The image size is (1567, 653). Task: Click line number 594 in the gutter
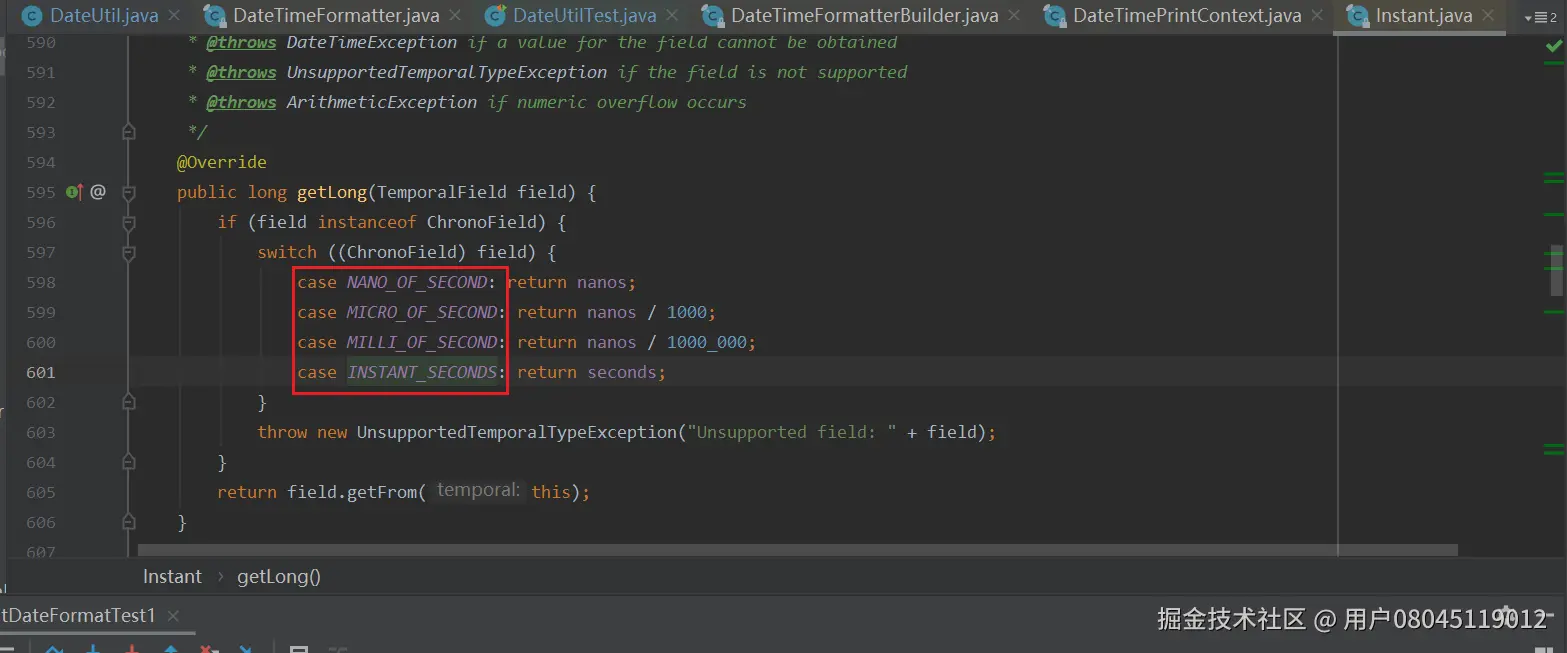(41, 162)
